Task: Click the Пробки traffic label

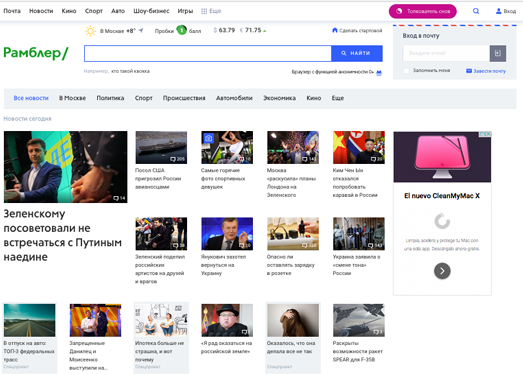Action: (x=164, y=31)
